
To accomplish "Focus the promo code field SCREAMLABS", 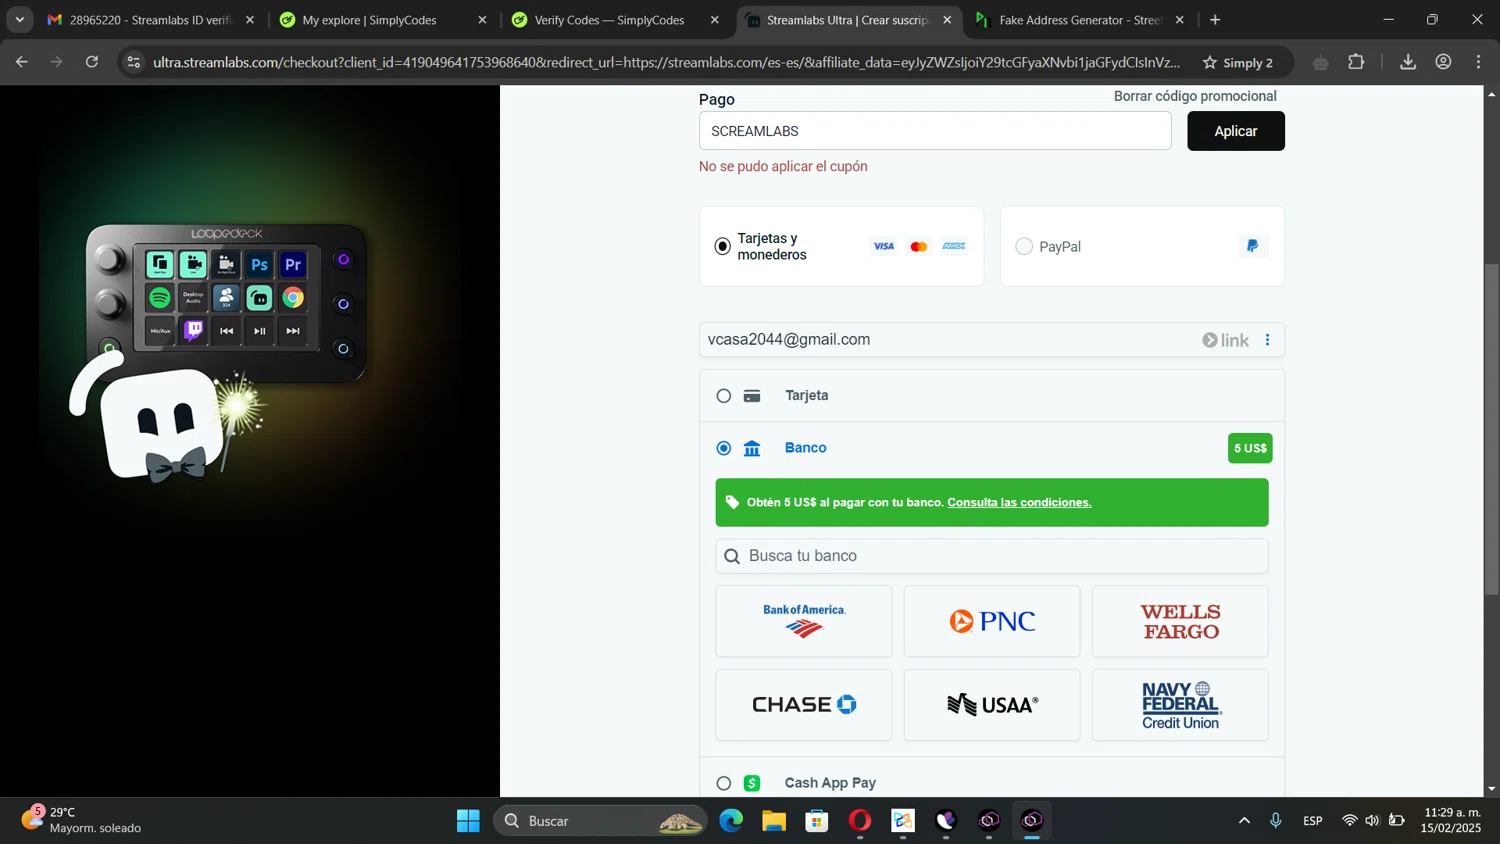I will point(935,131).
